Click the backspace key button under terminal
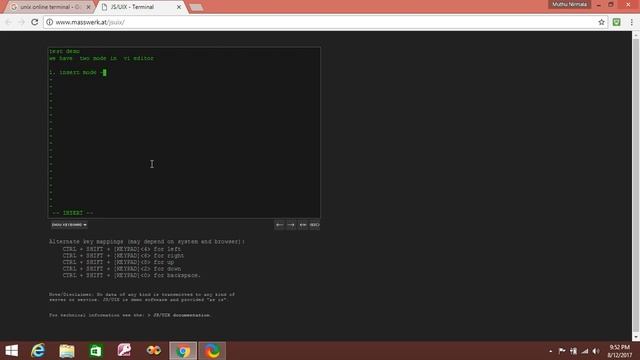The height and width of the screenshot is (360, 640). pyautogui.click(x=303, y=225)
